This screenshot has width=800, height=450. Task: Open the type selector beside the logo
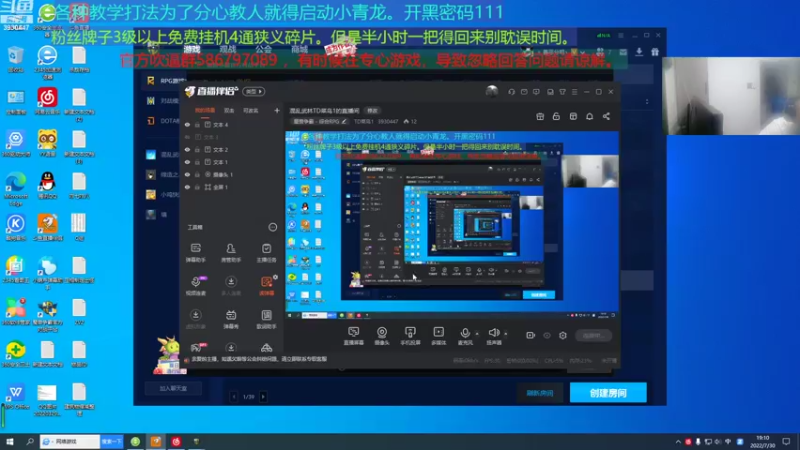[254, 91]
